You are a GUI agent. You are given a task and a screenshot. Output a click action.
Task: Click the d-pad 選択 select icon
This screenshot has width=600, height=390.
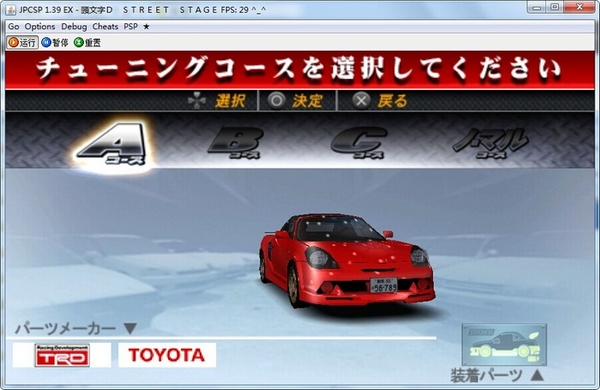197,101
